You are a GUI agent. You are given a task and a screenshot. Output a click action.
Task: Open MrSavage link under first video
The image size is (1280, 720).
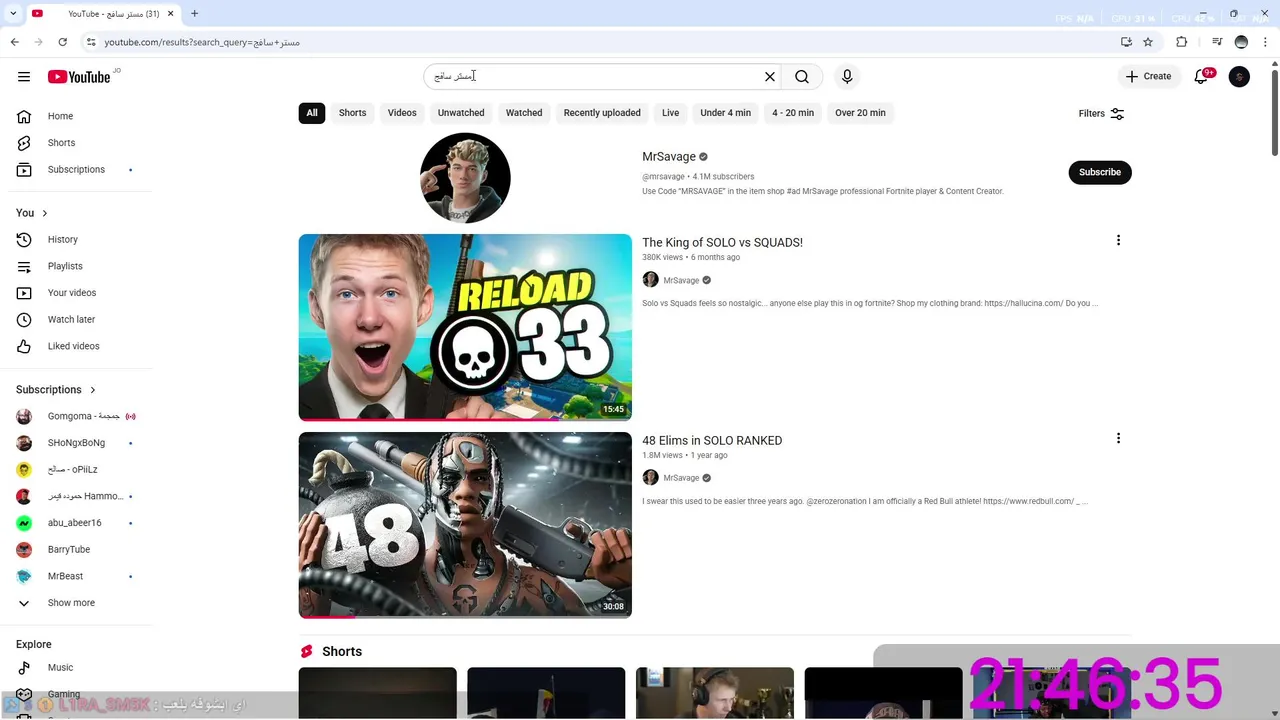point(681,280)
